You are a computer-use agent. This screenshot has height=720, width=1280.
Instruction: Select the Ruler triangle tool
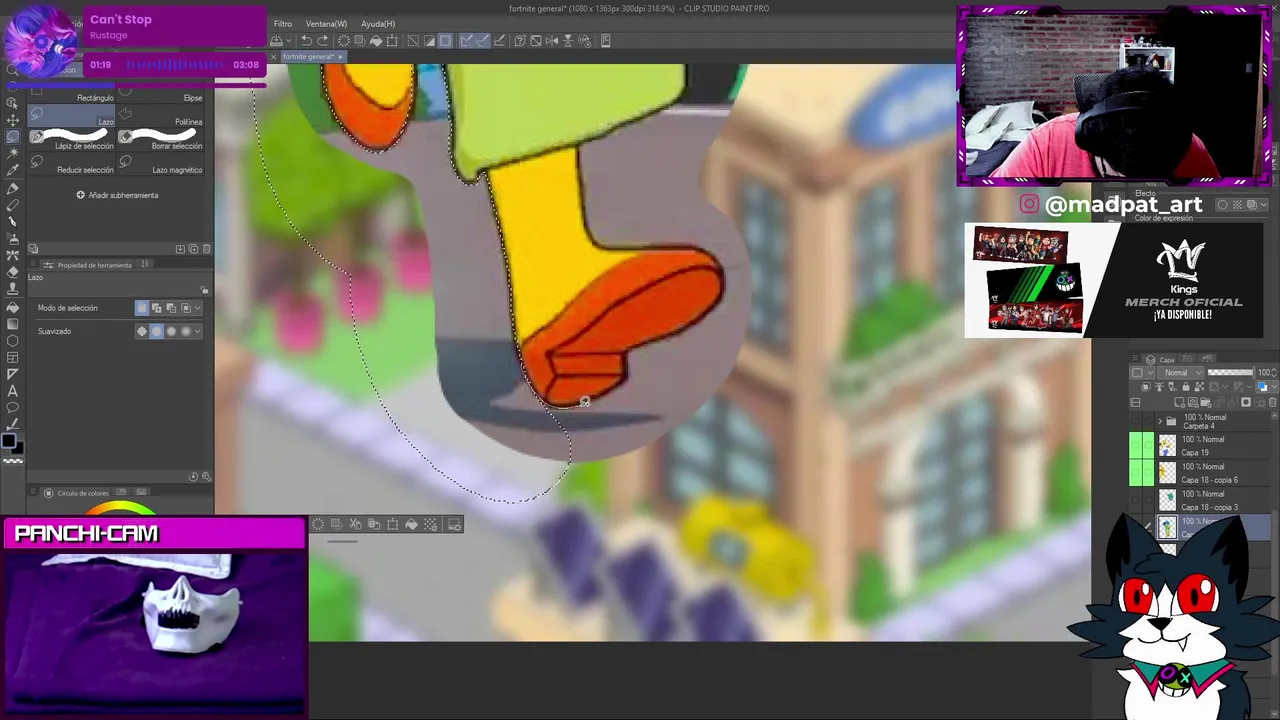[12, 374]
